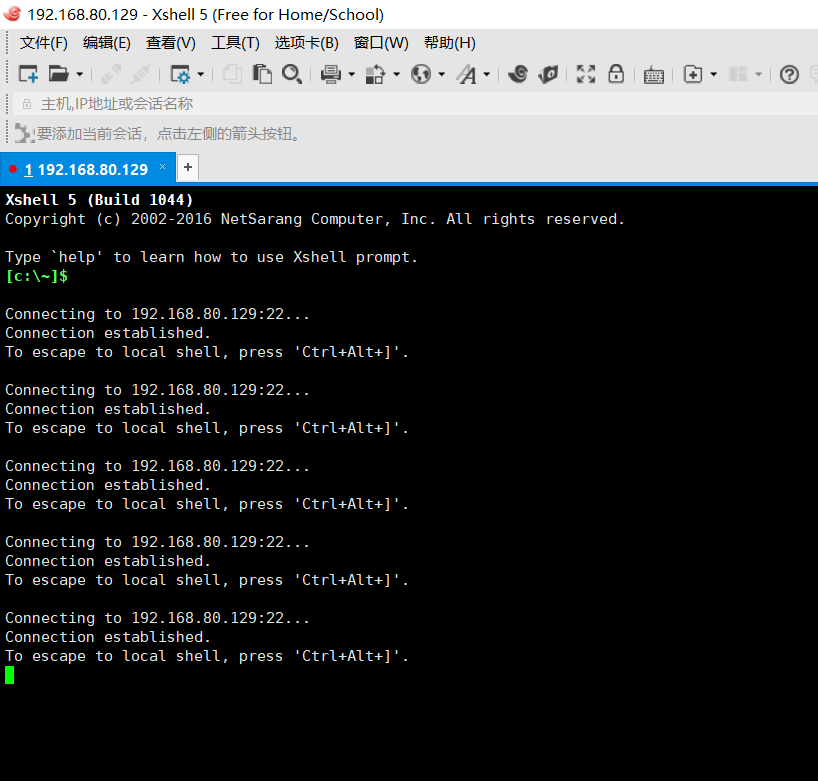Viewport: 818px width, 781px height.
Task: Click the Lock screen padlock icon
Action: point(616,74)
